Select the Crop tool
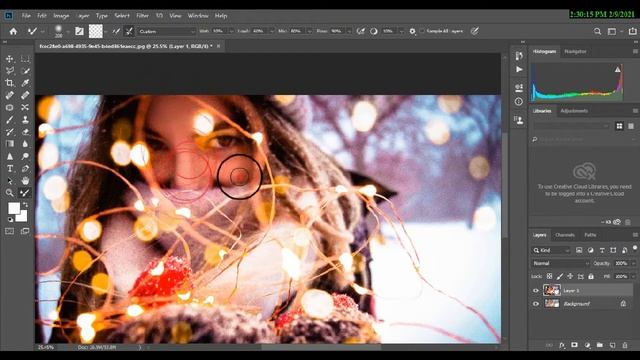The width and height of the screenshot is (640, 360). [10, 83]
